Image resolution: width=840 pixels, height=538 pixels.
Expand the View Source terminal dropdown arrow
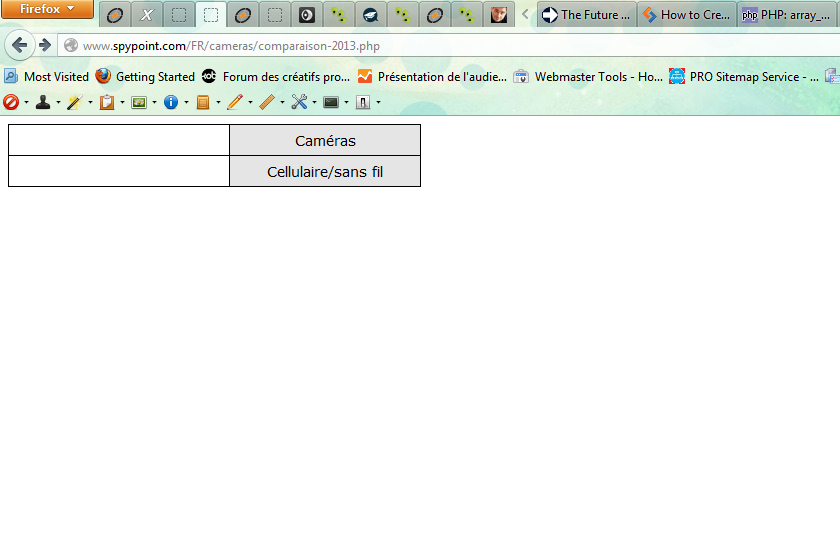(347, 102)
